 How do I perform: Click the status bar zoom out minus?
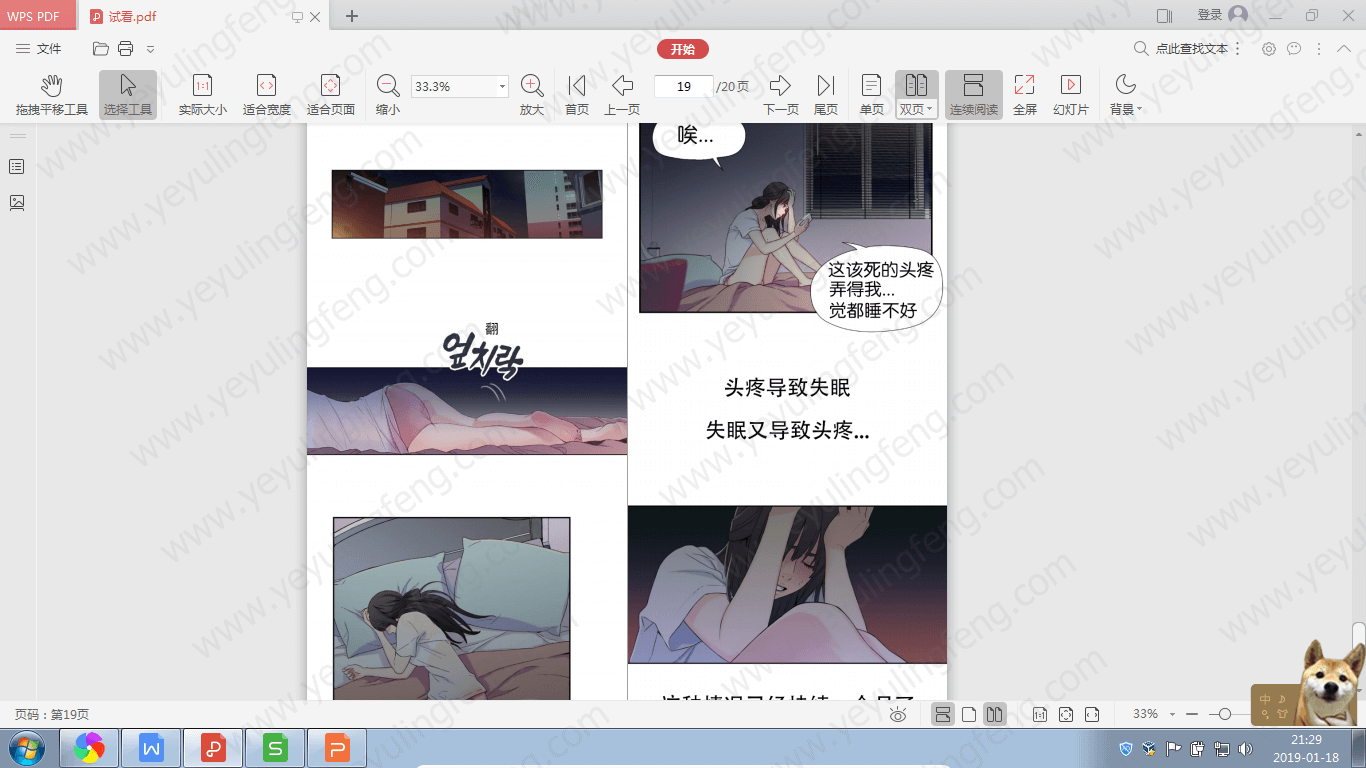[1191, 714]
